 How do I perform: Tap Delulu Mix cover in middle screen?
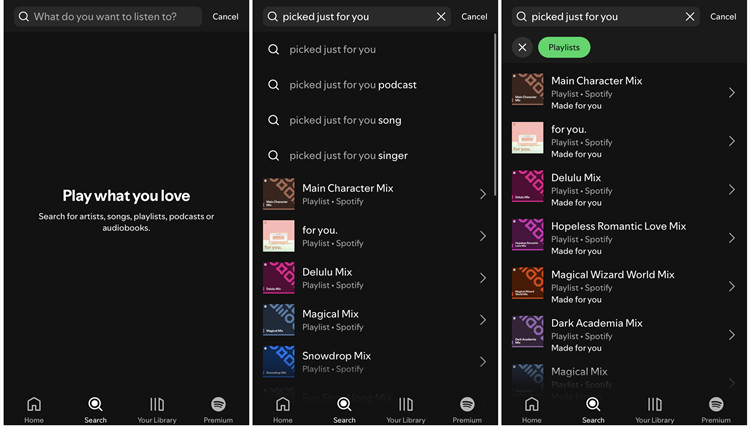click(x=278, y=278)
